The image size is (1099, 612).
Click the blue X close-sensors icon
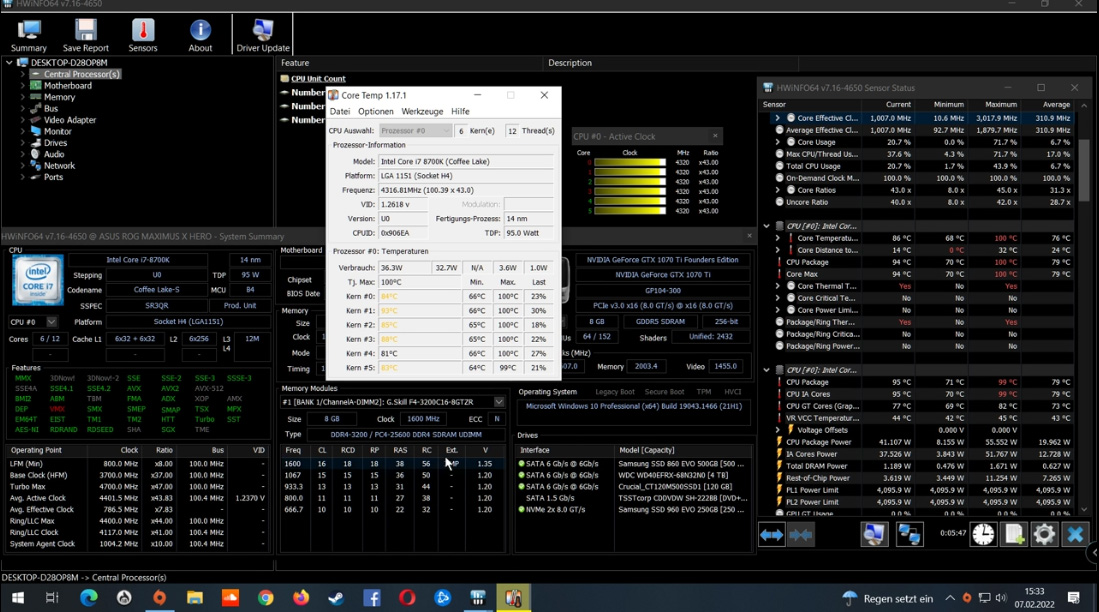[1075, 535]
